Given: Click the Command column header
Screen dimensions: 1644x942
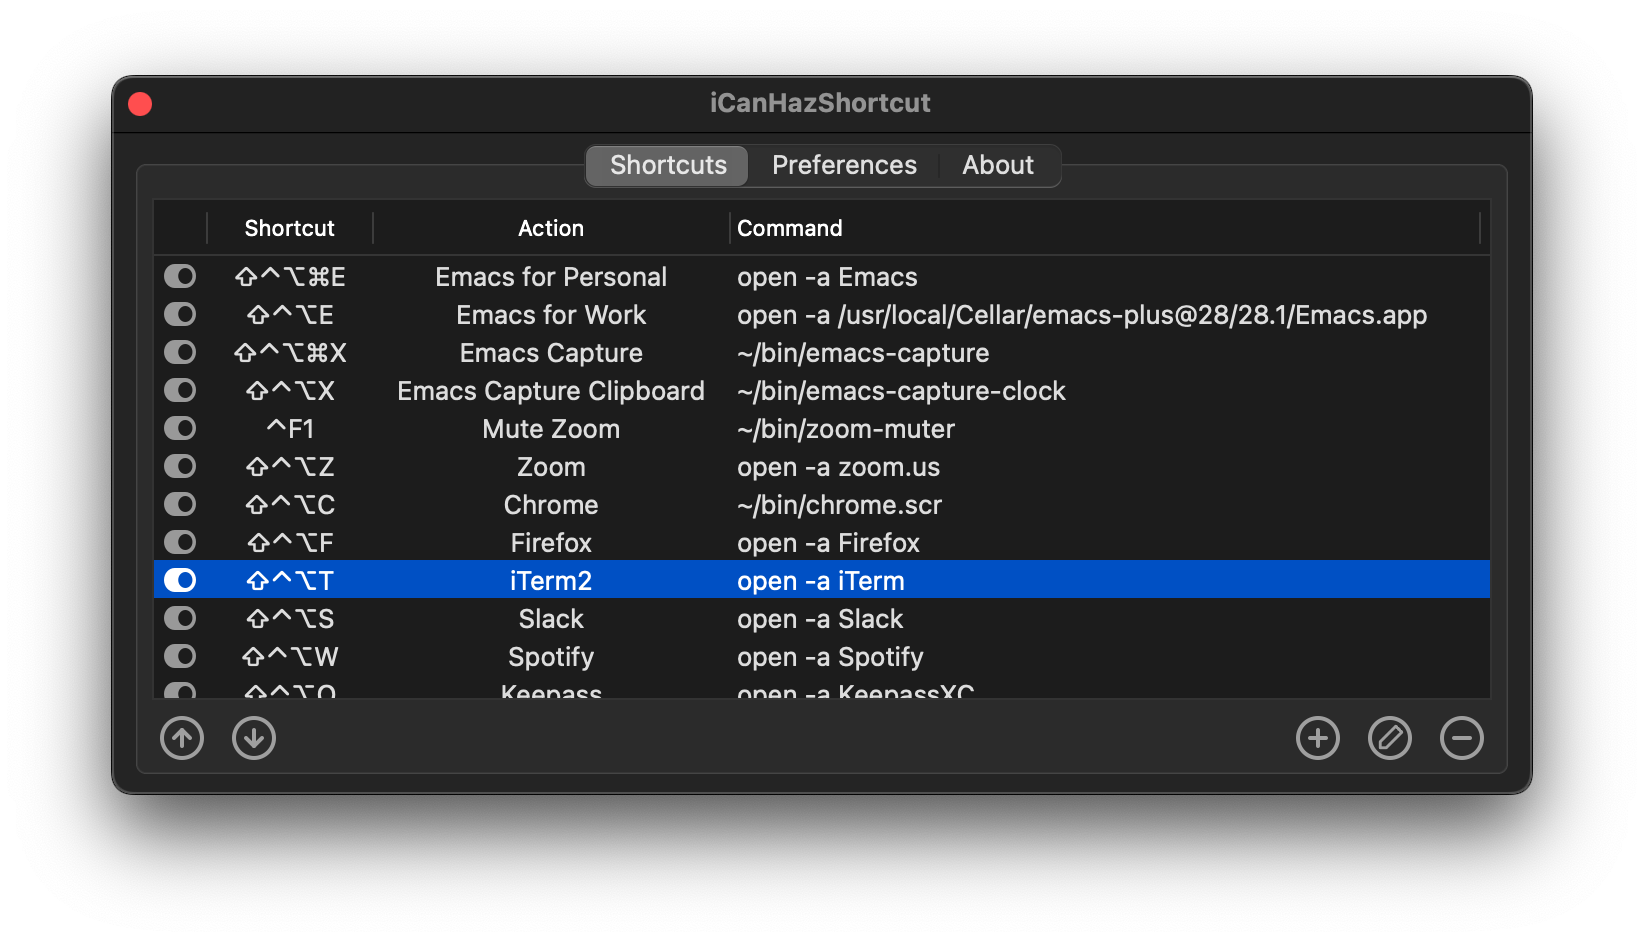Looking at the screenshot, I should click(x=789, y=228).
